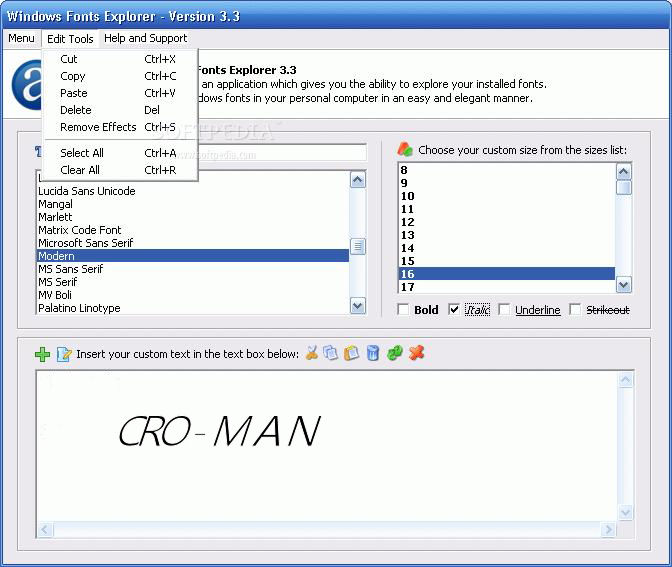Screen dimensions: 672x567
Task: Click text box horizontal scroll left arrow
Action: point(45,530)
